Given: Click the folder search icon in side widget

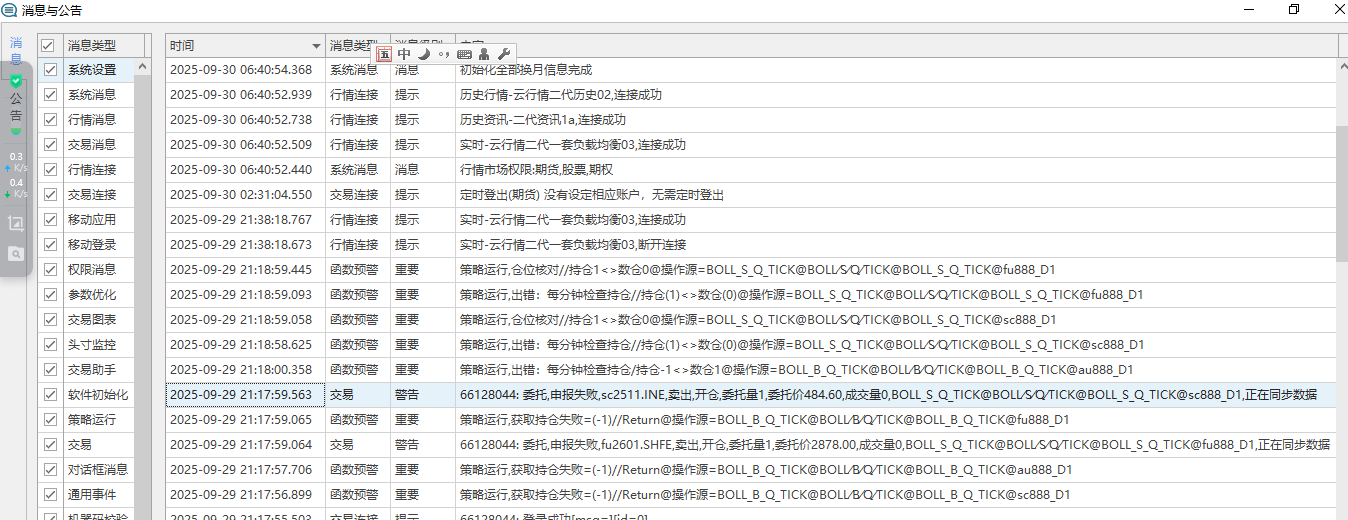Looking at the screenshot, I should (16, 254).
